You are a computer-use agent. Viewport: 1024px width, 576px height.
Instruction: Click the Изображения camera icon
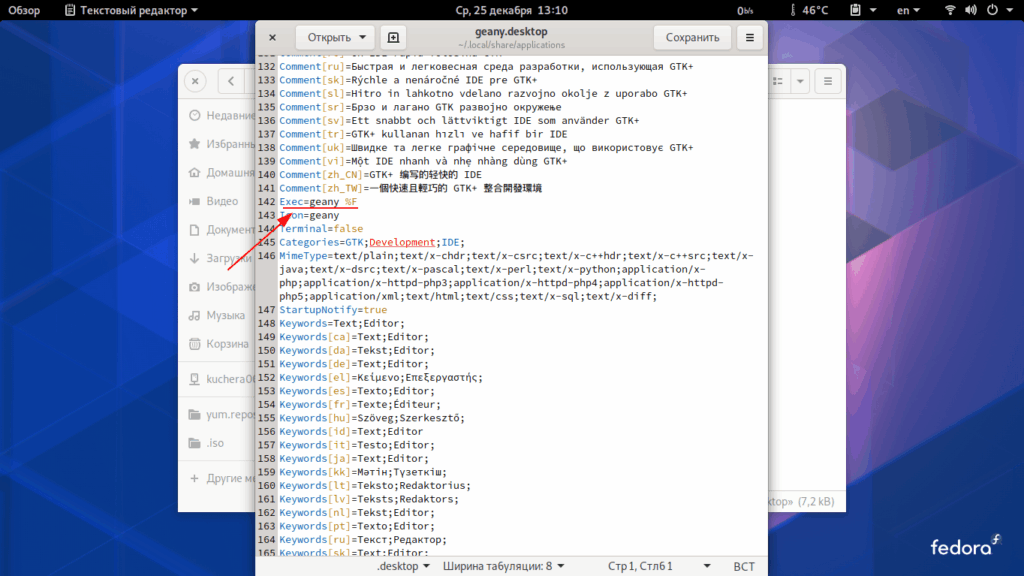click(x=195, y=287)
